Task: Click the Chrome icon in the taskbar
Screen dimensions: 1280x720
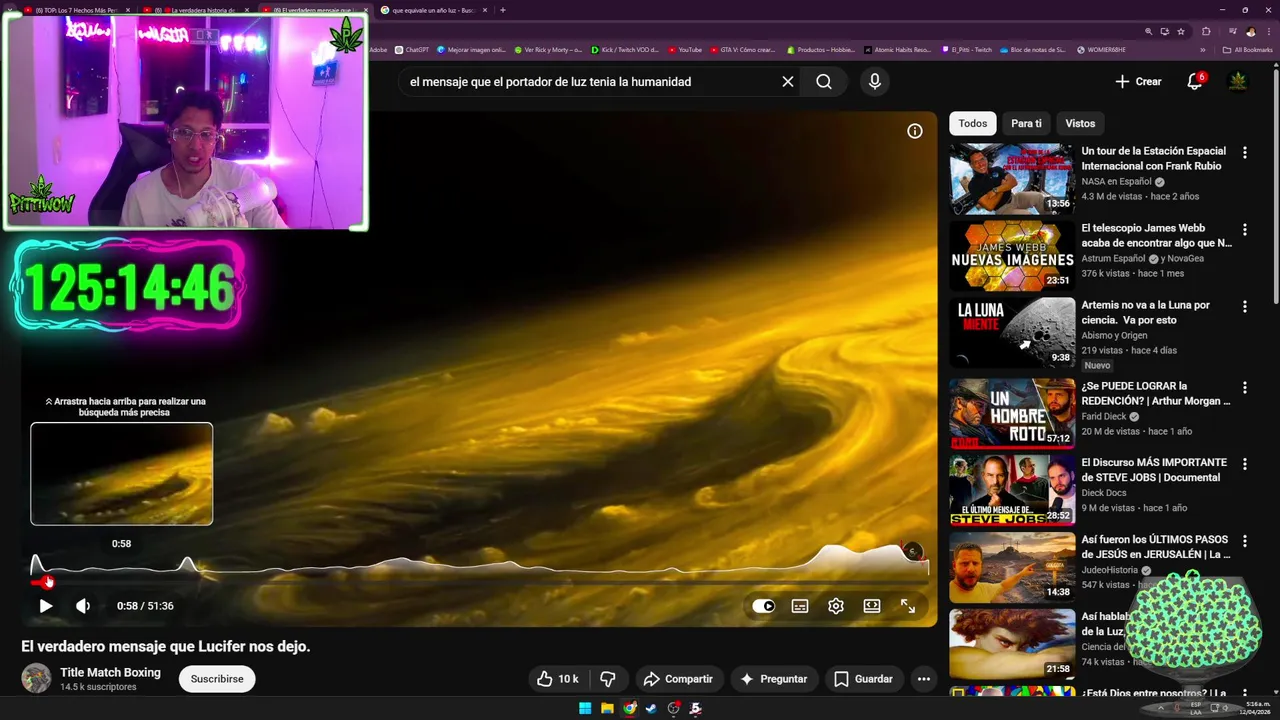Action: point(629,708)
